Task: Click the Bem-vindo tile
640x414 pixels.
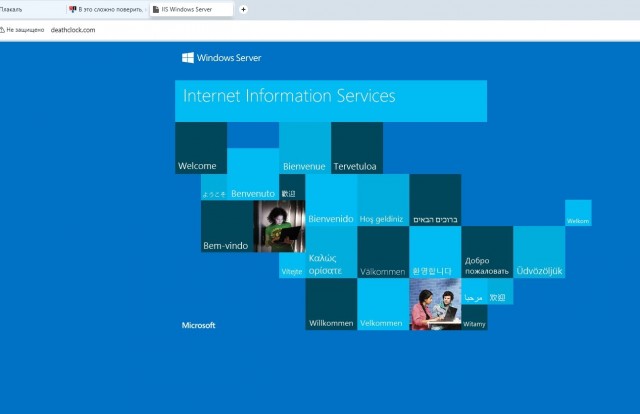Action: pyautogui.click(x=227, y=226)
